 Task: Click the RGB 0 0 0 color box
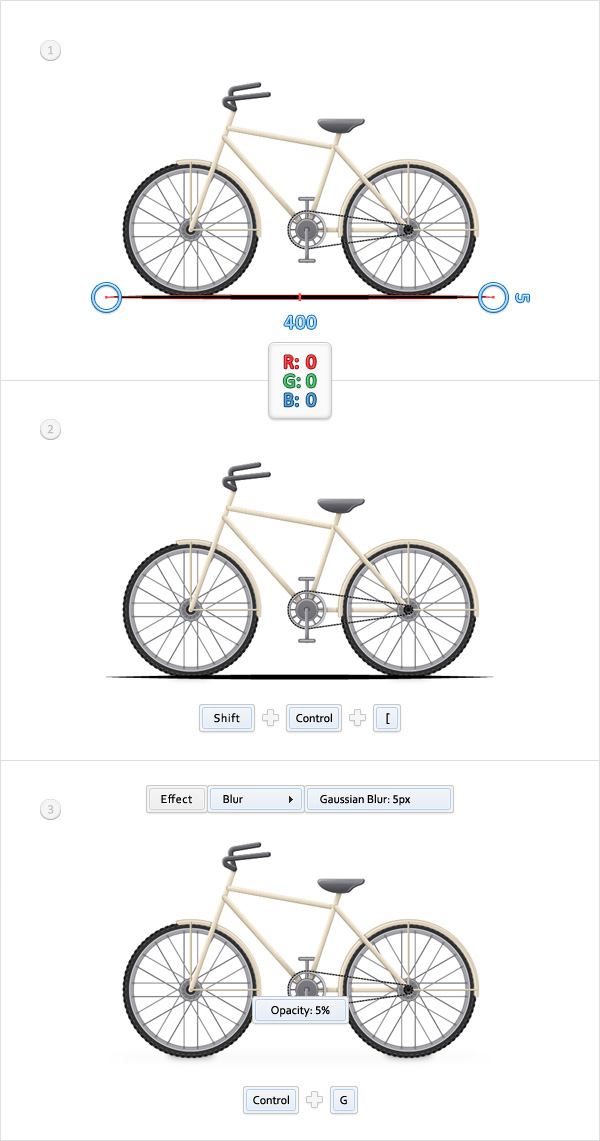tap(300, 381)
